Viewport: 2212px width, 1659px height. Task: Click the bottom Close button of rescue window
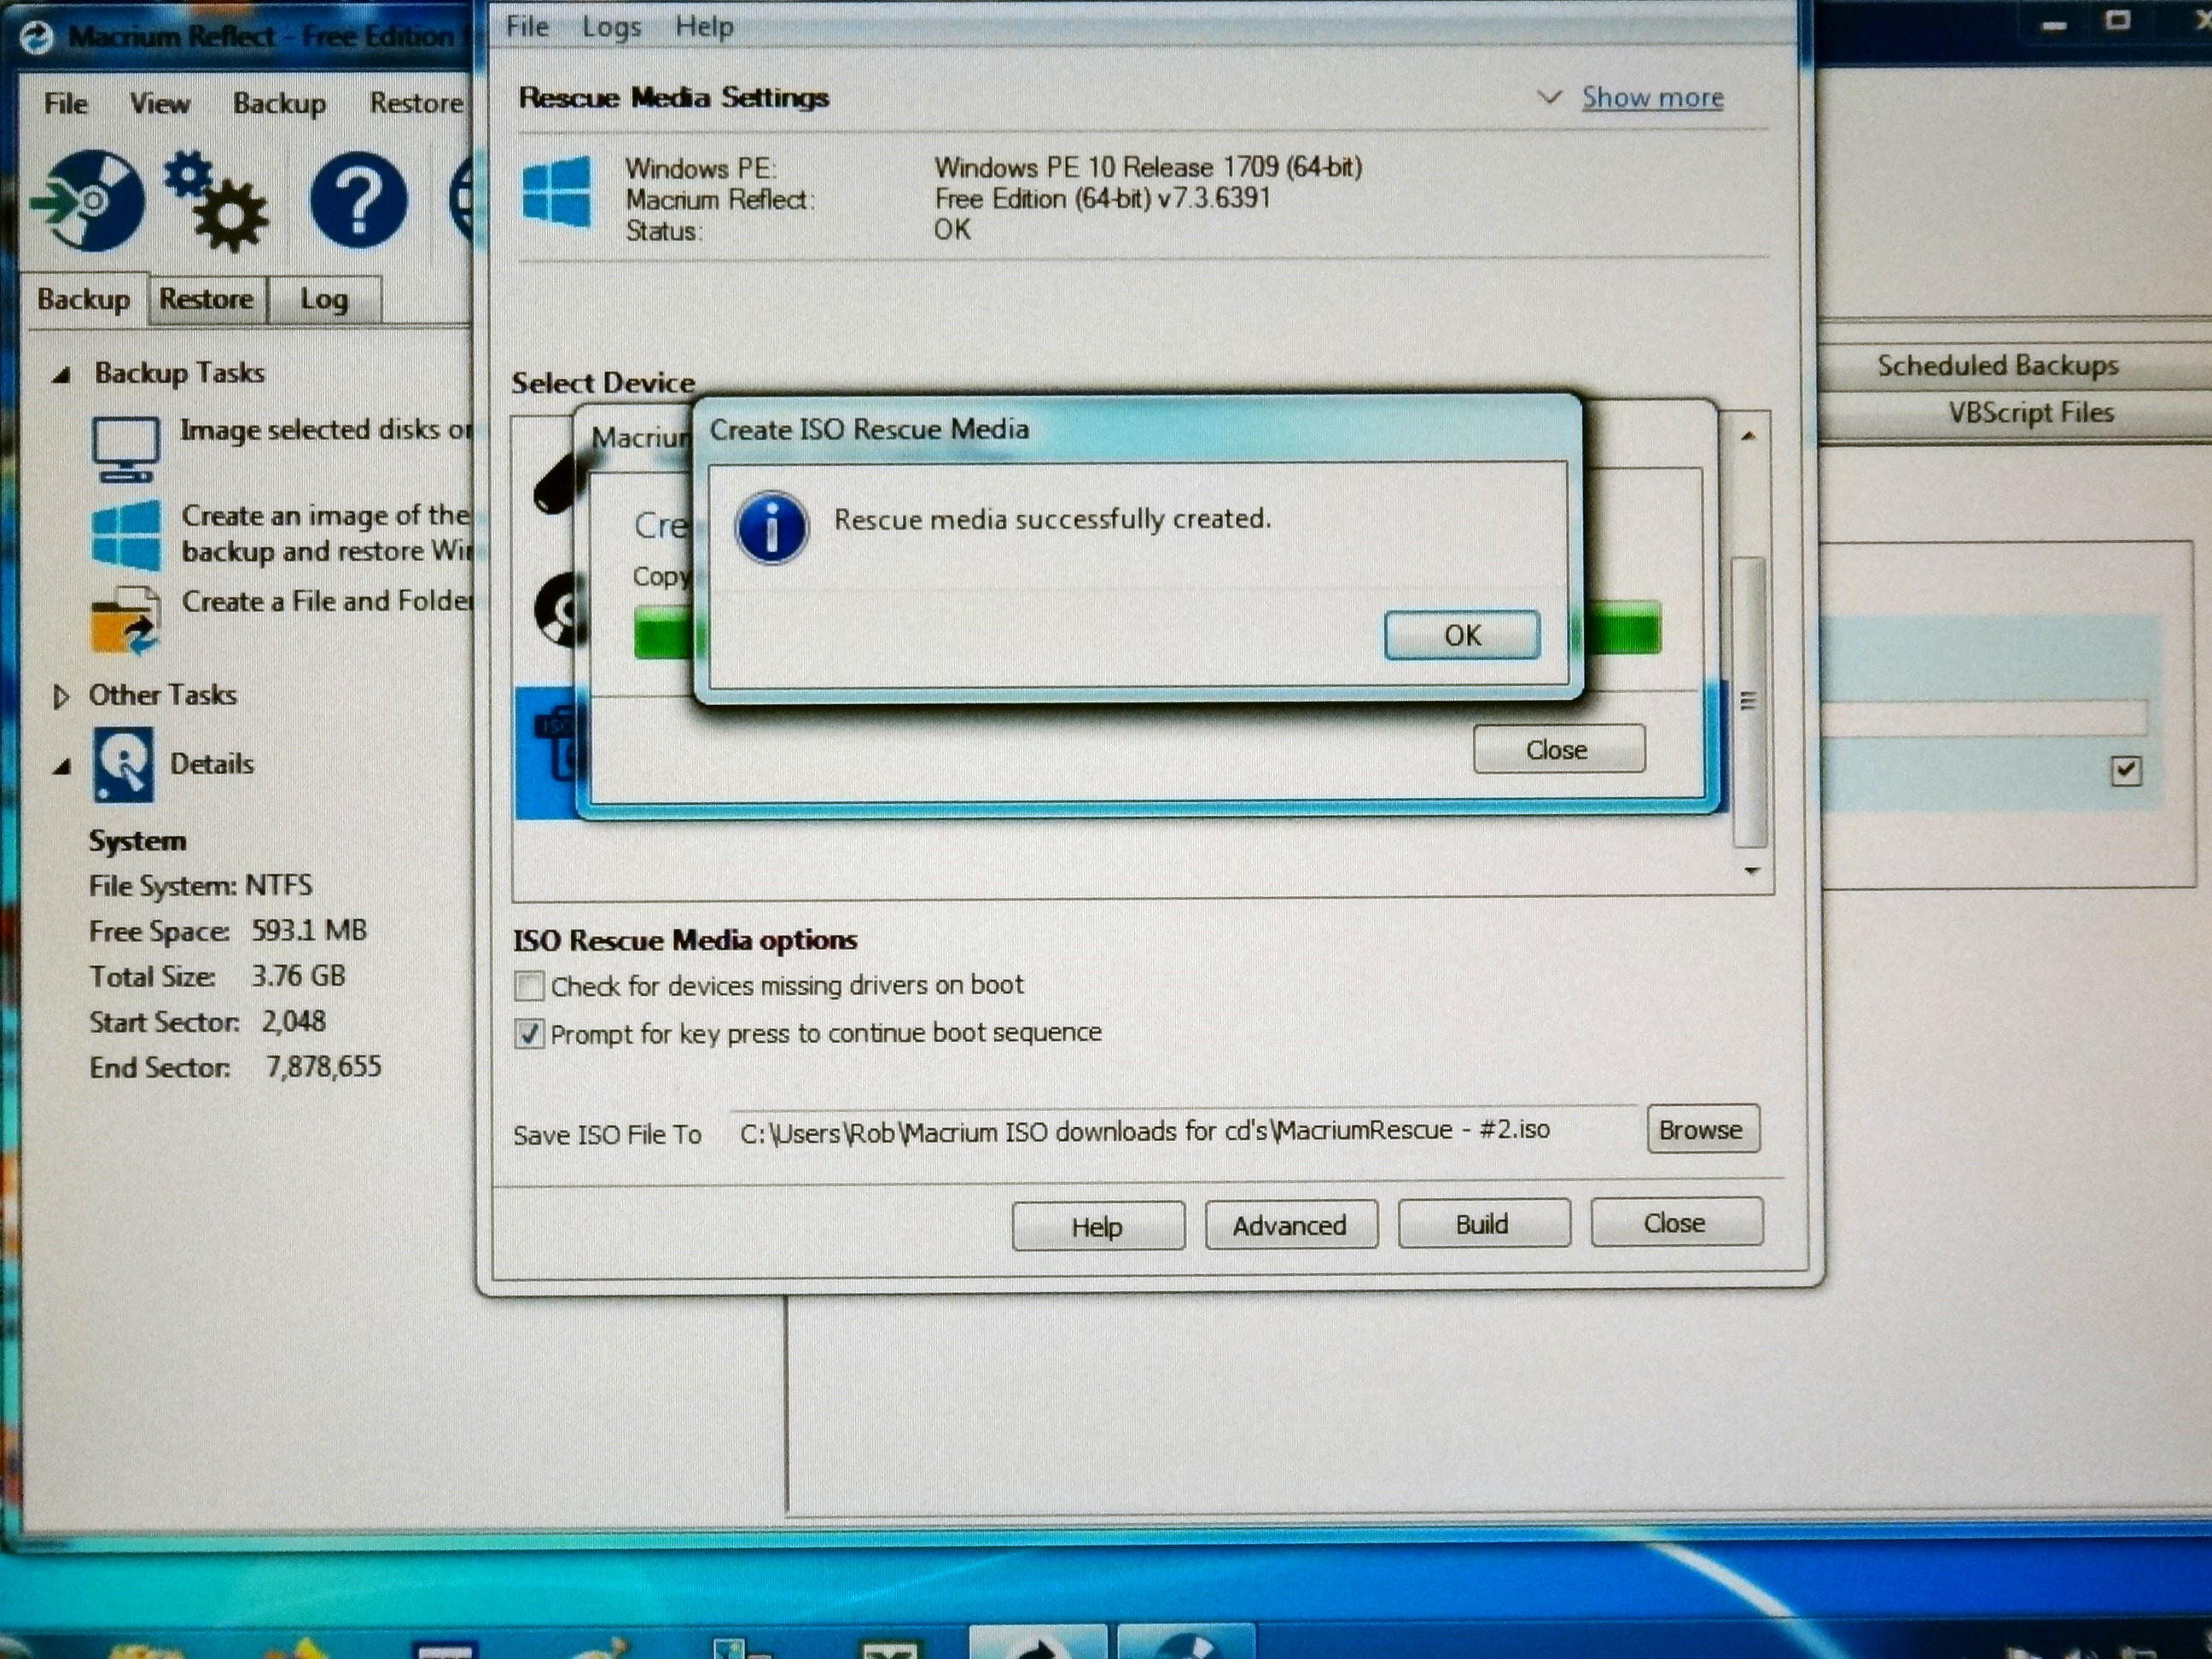1675,1222
